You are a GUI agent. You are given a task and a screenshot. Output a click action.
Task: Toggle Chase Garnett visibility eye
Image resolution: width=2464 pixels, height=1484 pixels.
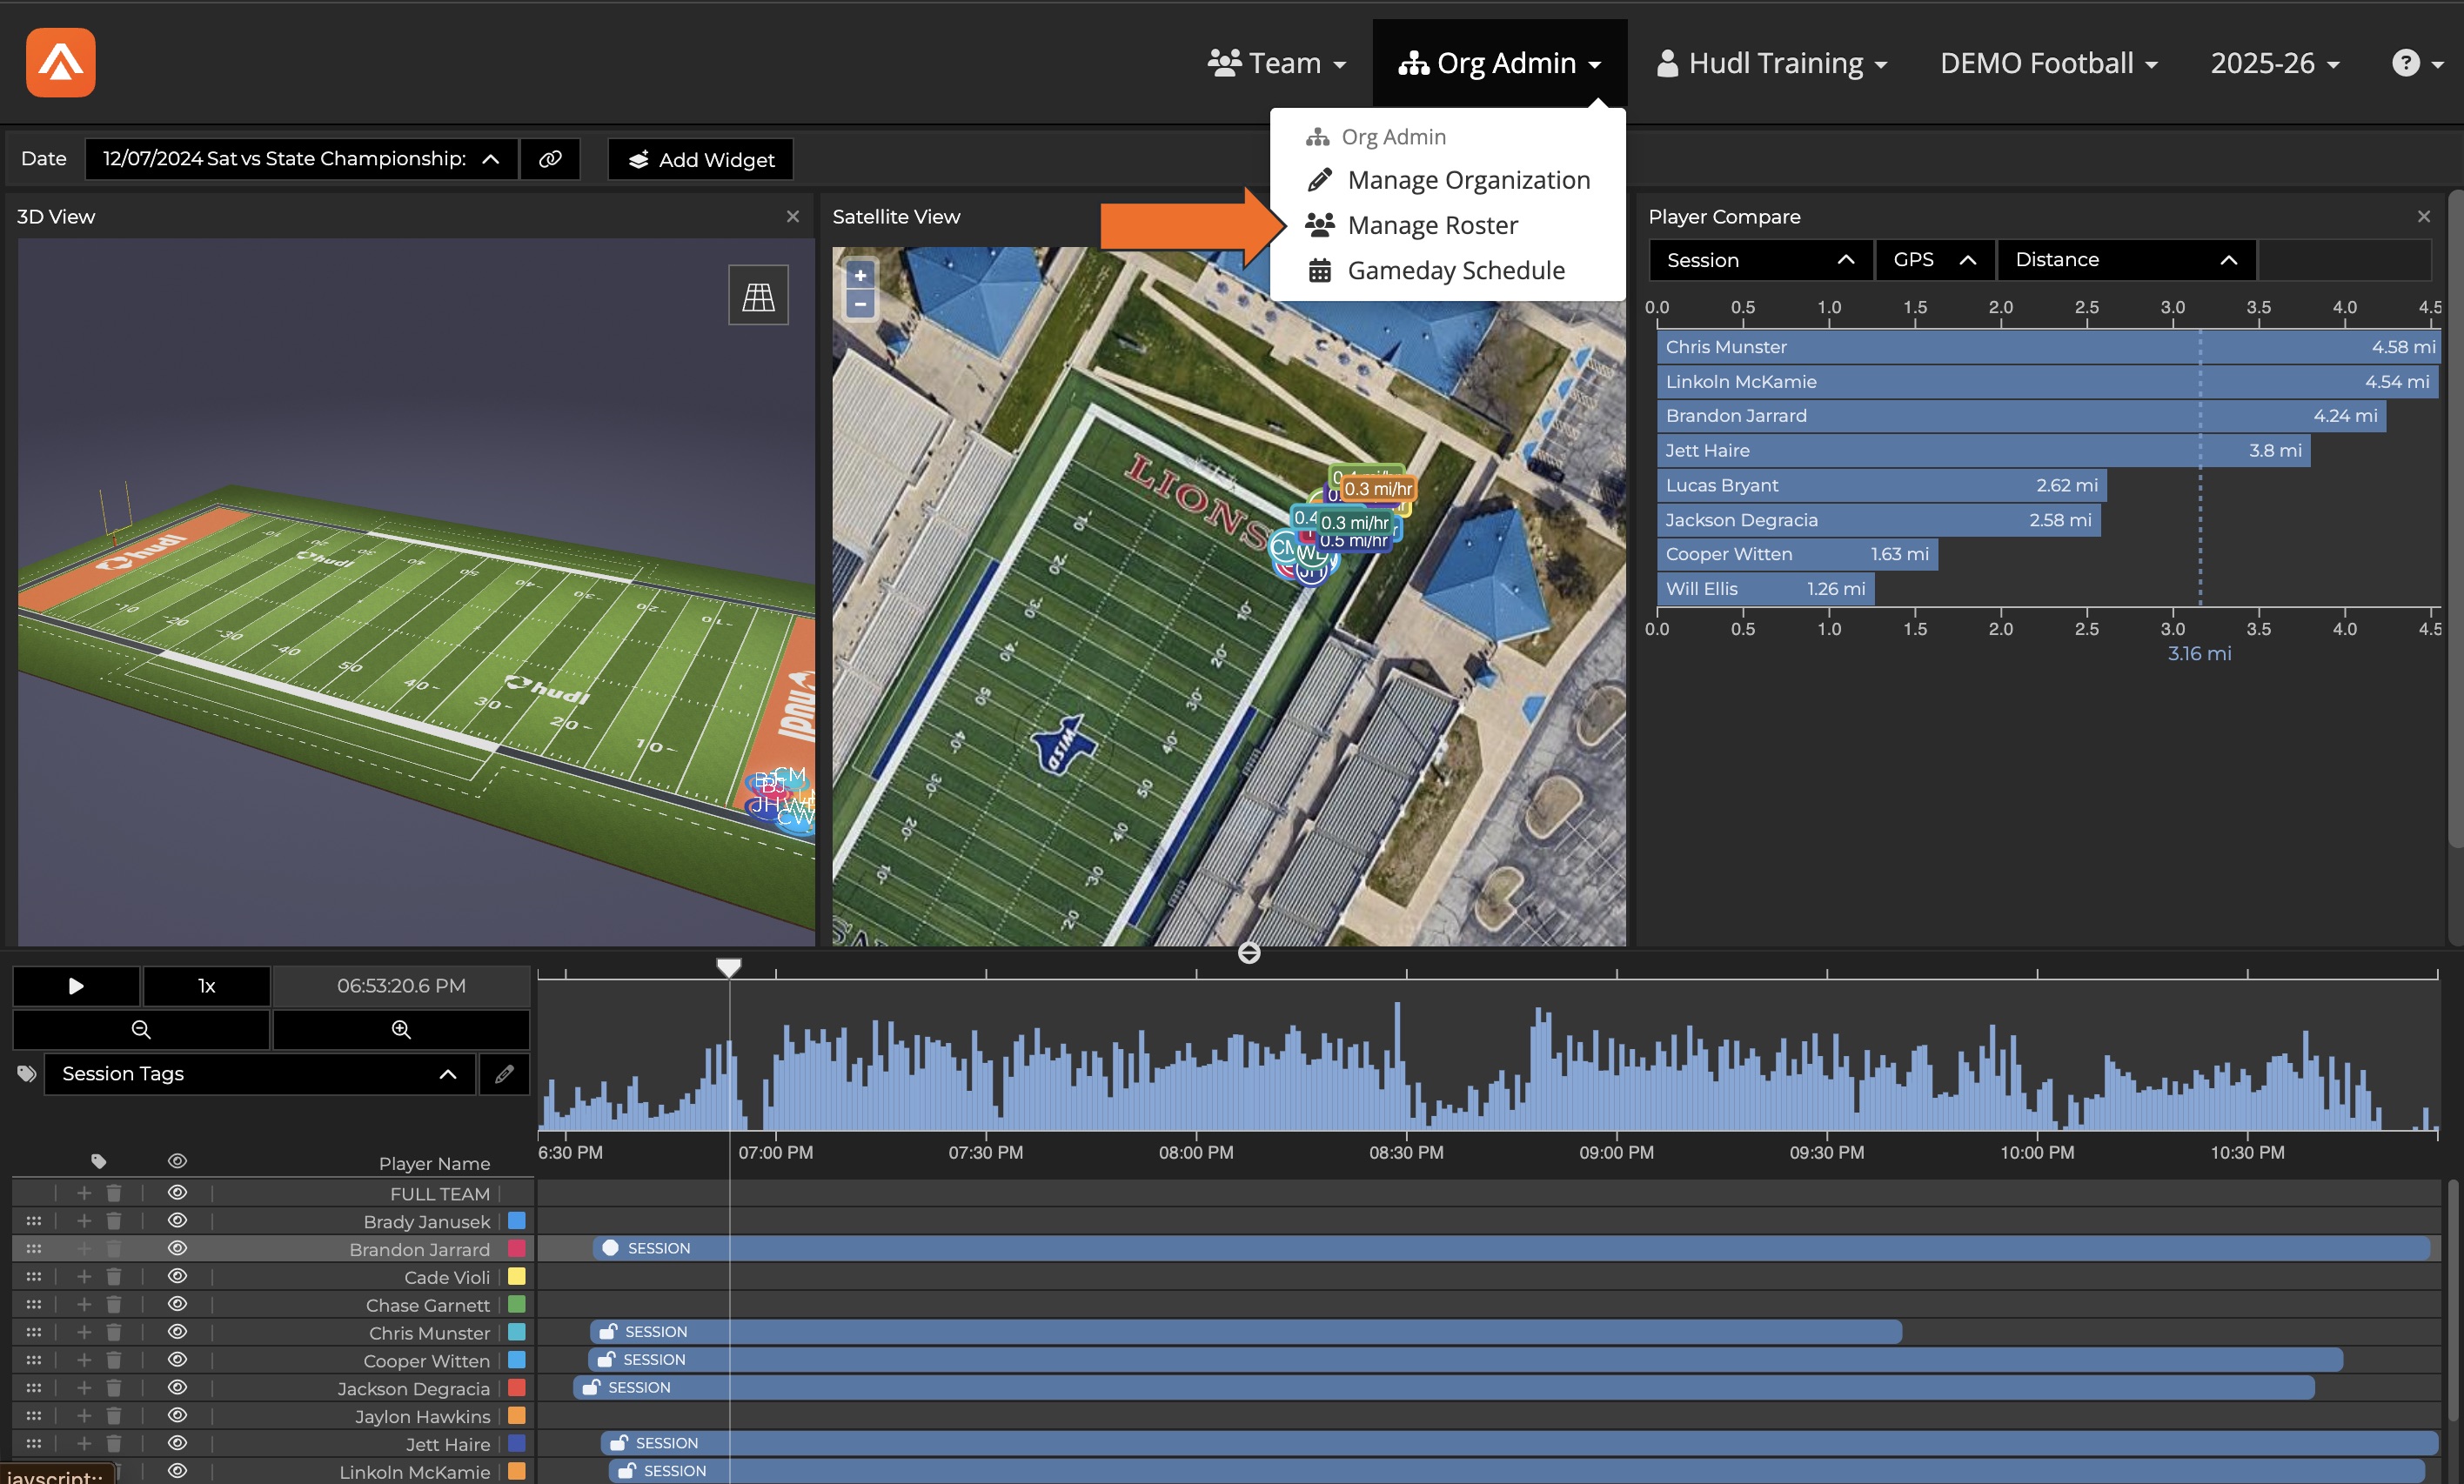coord(177,1305)
